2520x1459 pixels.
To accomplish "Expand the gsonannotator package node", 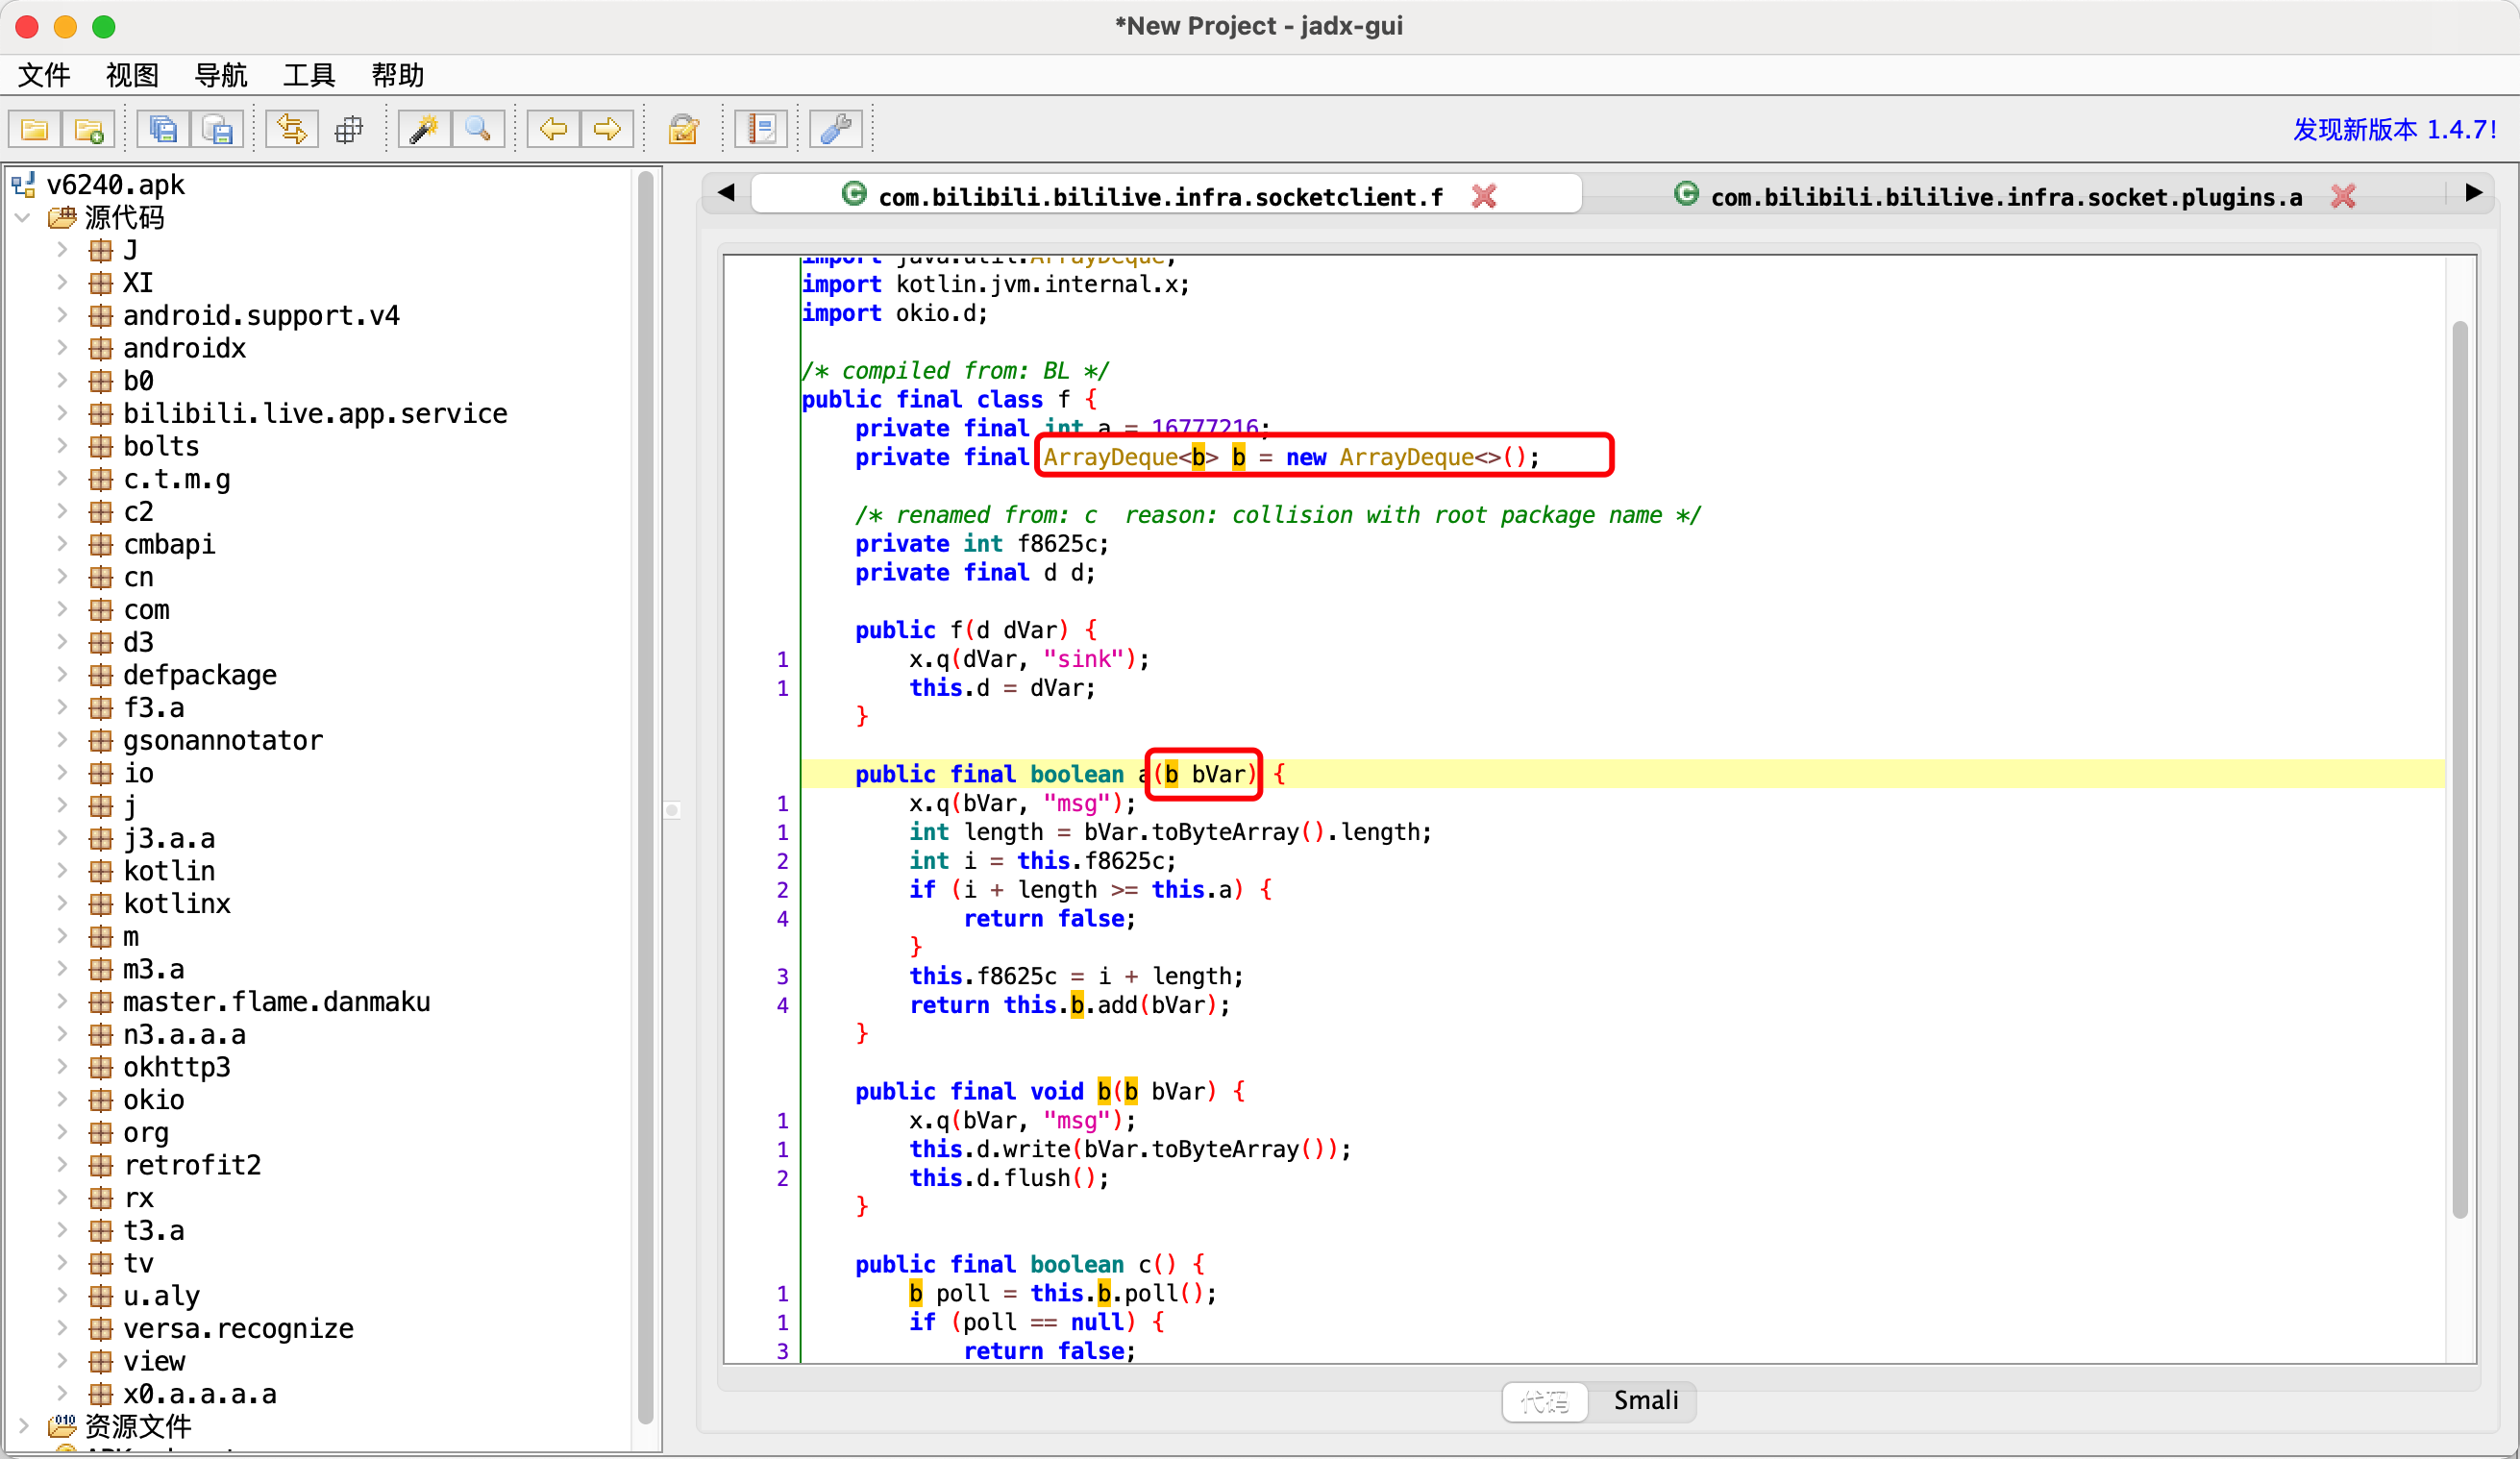I will (x=62, y=740).
